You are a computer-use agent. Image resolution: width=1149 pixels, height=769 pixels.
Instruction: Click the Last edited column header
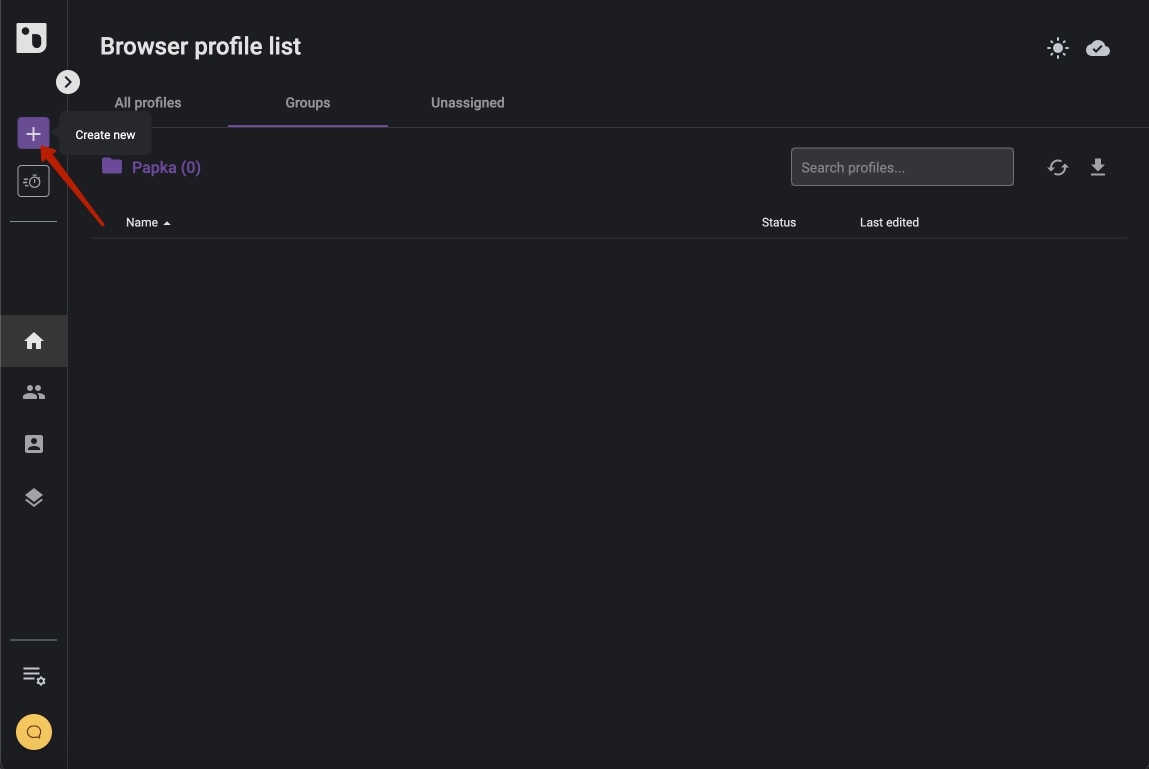click(x=888, y=222)
